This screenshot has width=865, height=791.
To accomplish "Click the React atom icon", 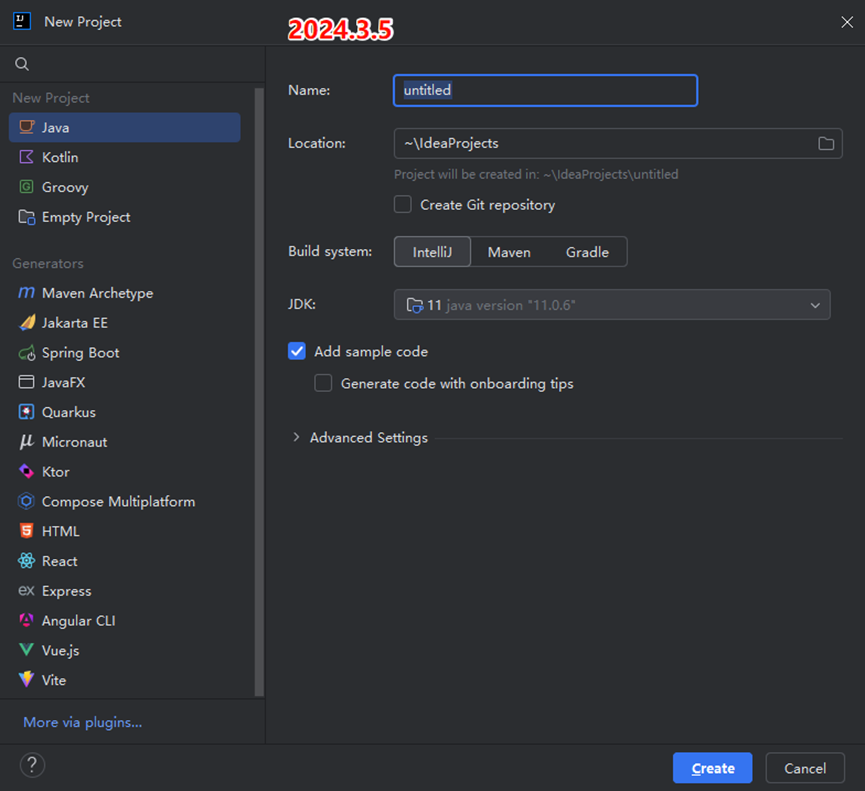I will (26, 561).
